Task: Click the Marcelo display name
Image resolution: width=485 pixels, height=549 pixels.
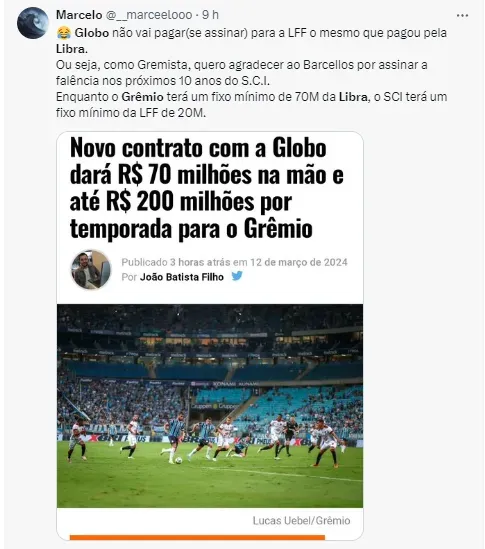Action: point(79,15)
